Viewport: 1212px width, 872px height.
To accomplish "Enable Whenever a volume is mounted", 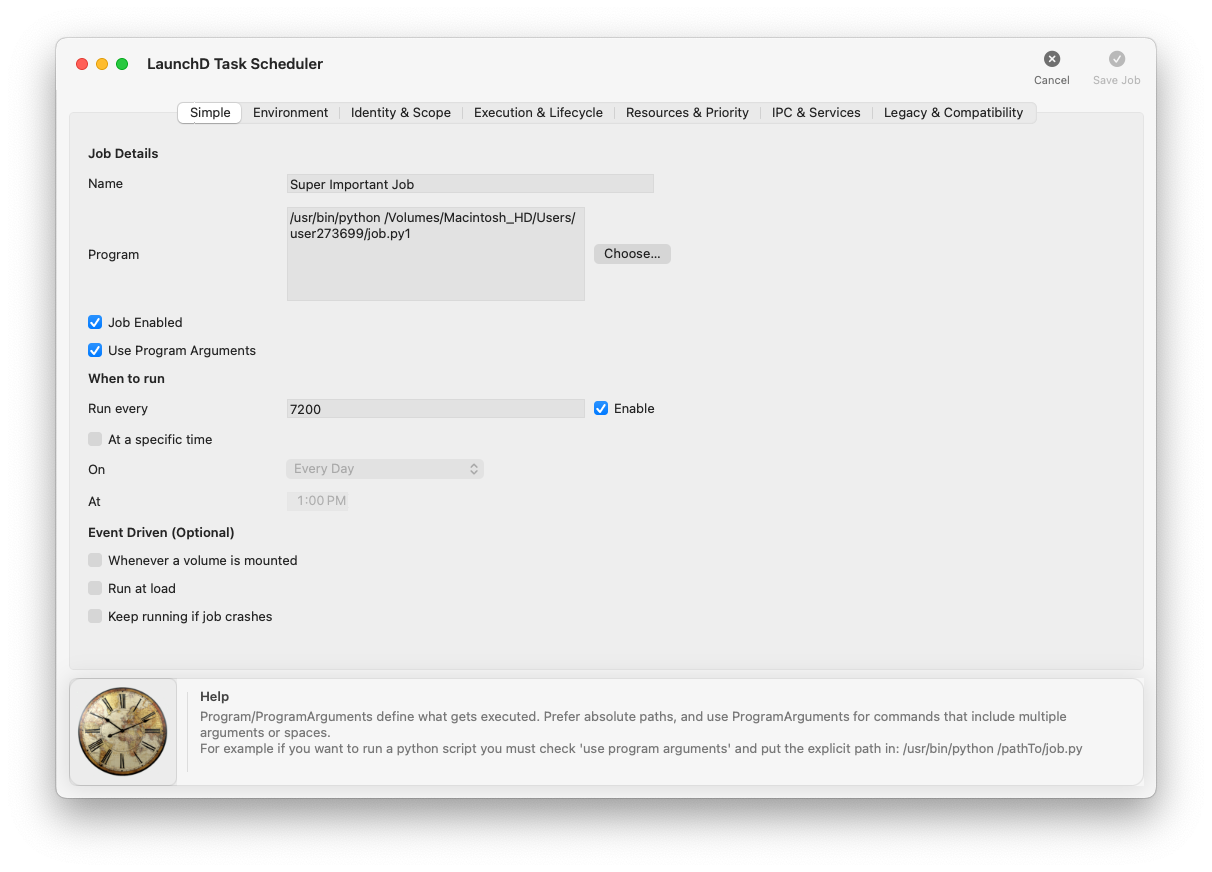I will coord(94,560).
